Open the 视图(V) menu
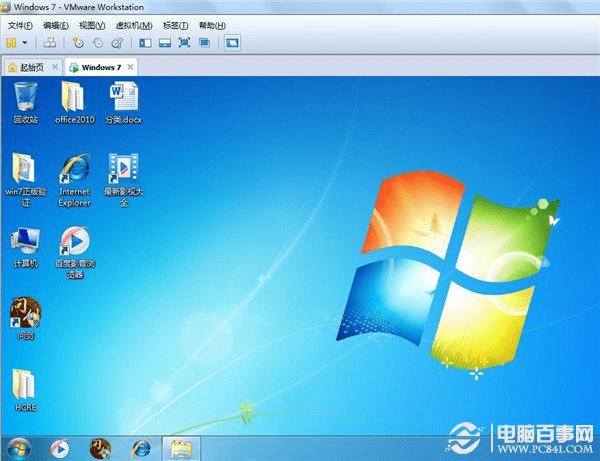 (92, 25)
